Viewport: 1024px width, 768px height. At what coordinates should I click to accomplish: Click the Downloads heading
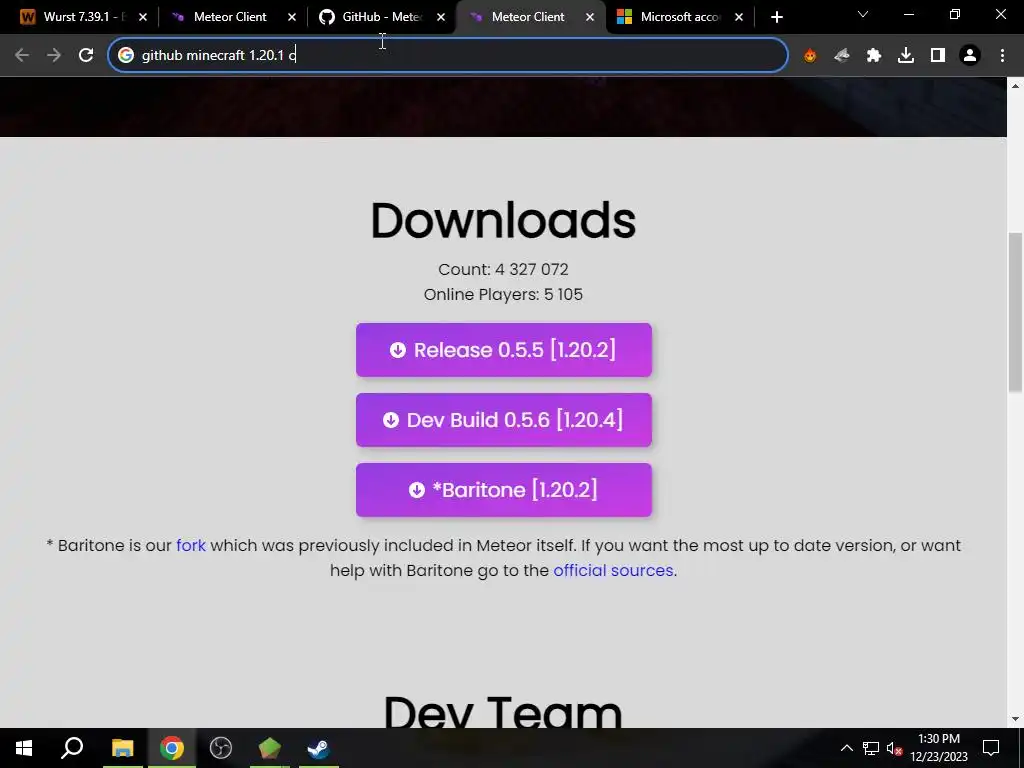[503, 220]
